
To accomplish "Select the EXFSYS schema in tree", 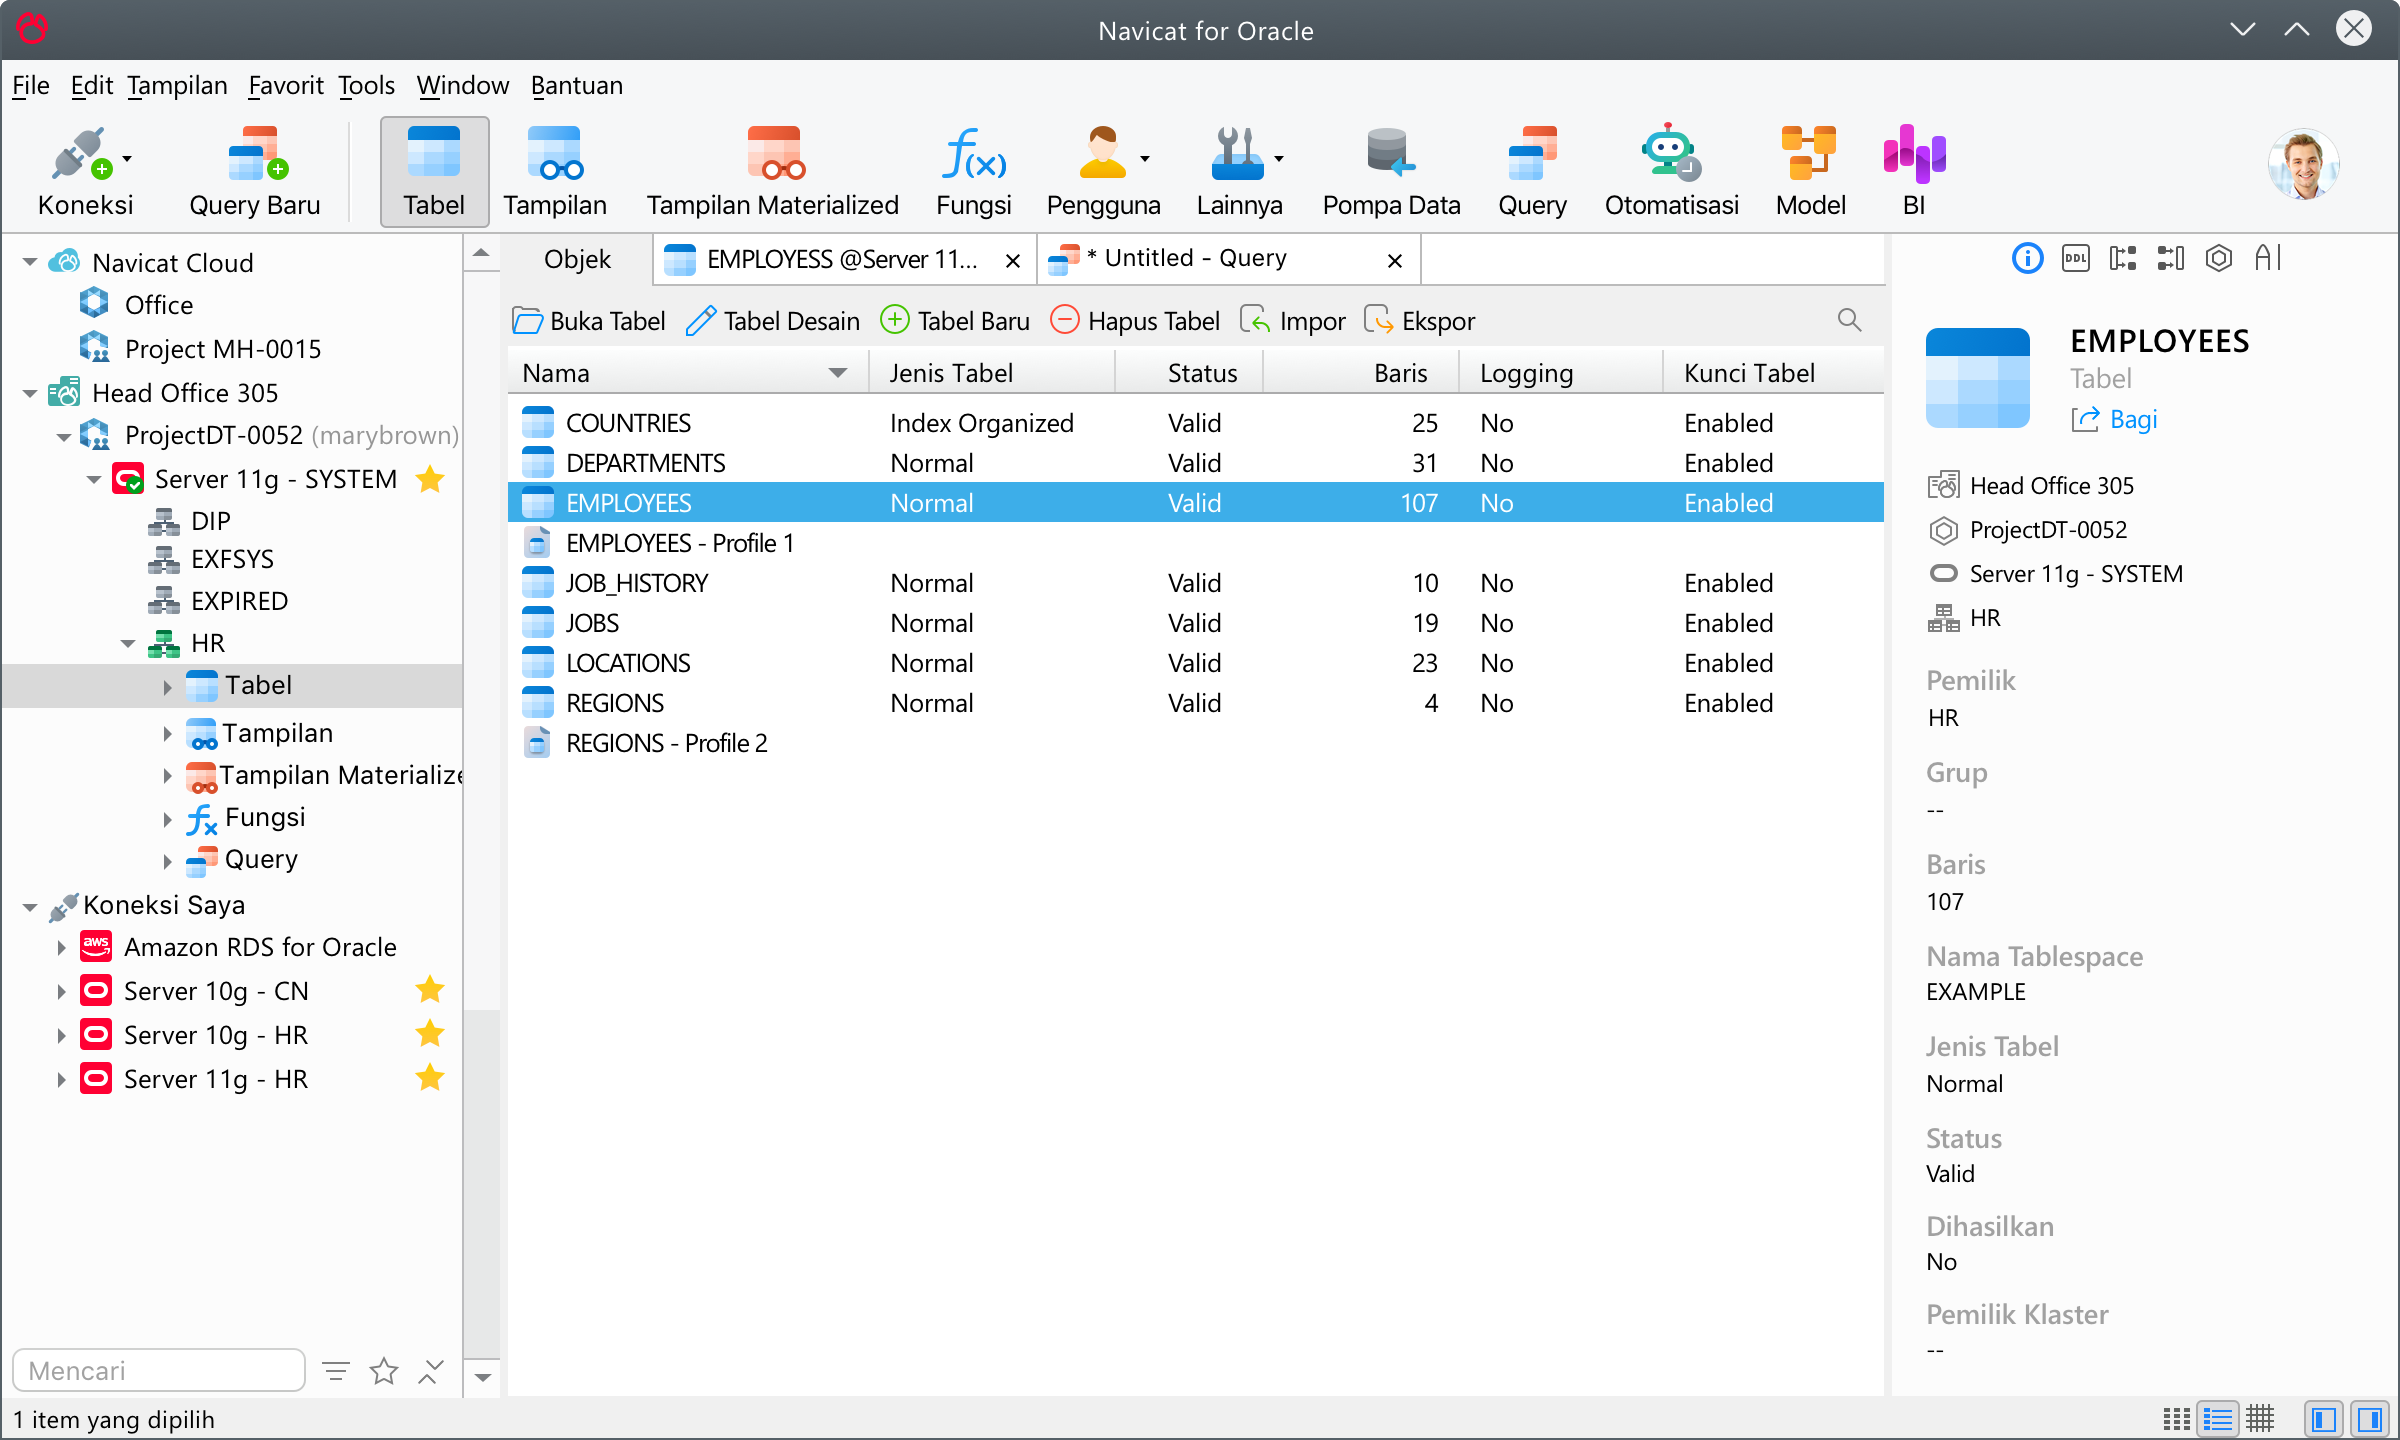I will [x=232, y=559].
